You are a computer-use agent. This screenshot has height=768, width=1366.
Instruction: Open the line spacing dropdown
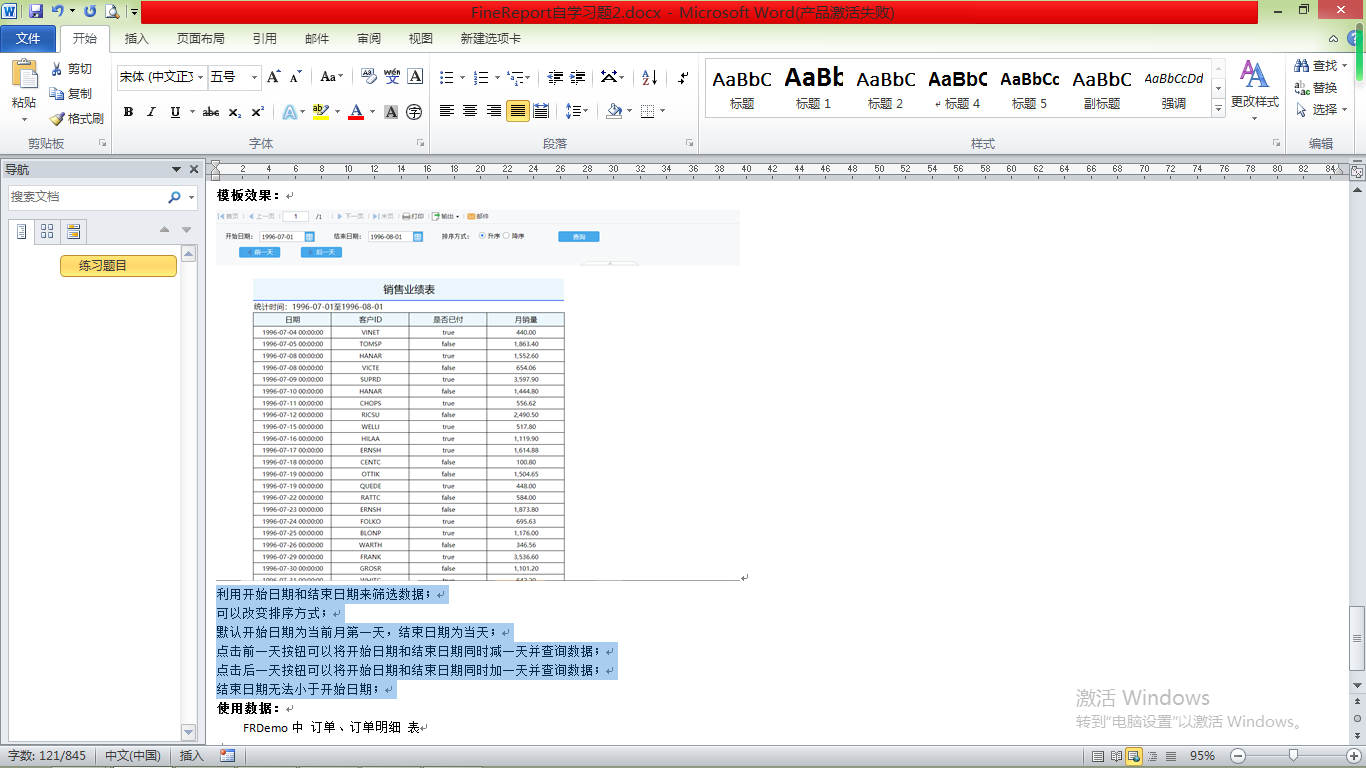(x=576, y=111)
